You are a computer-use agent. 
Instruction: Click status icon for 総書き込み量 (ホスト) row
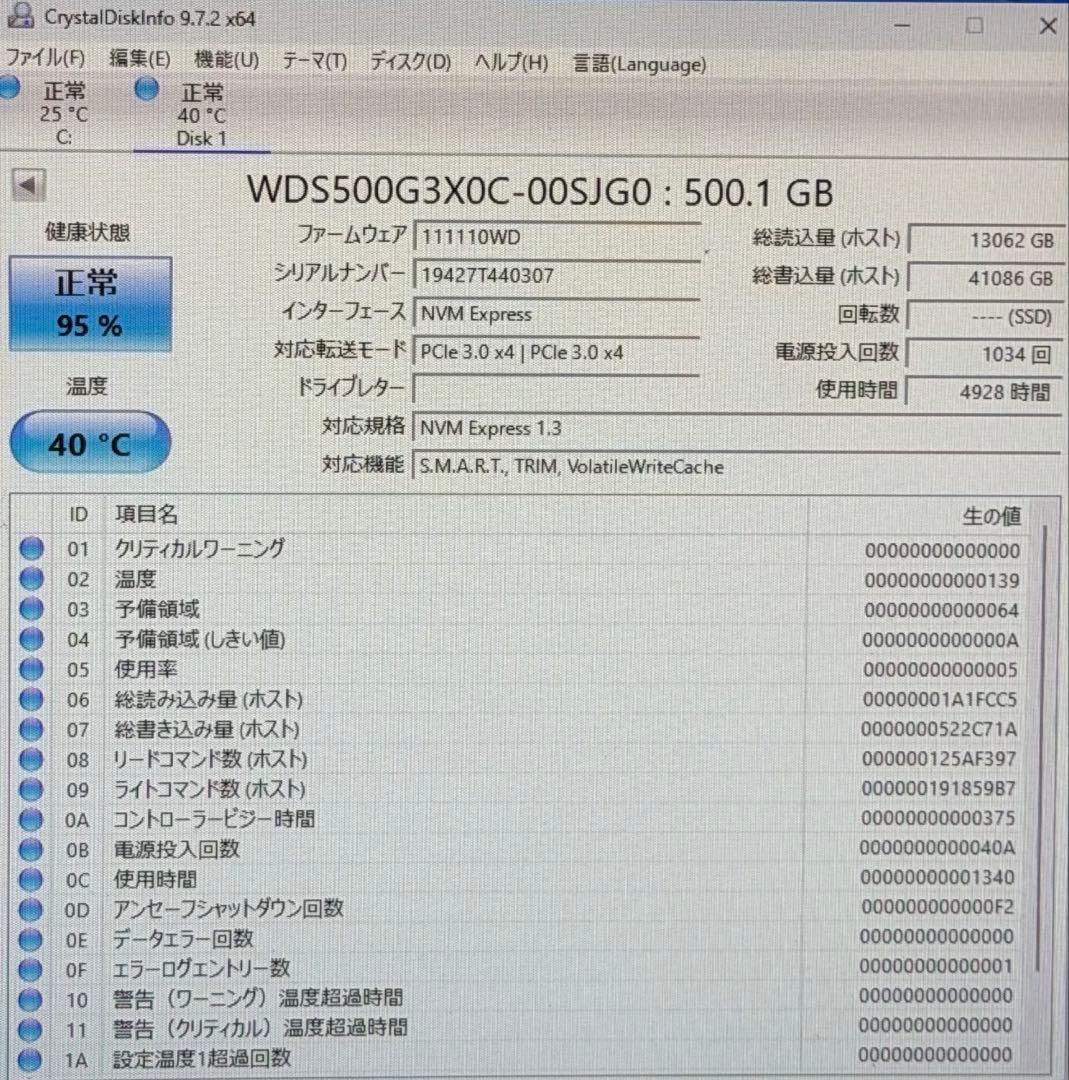32,729
